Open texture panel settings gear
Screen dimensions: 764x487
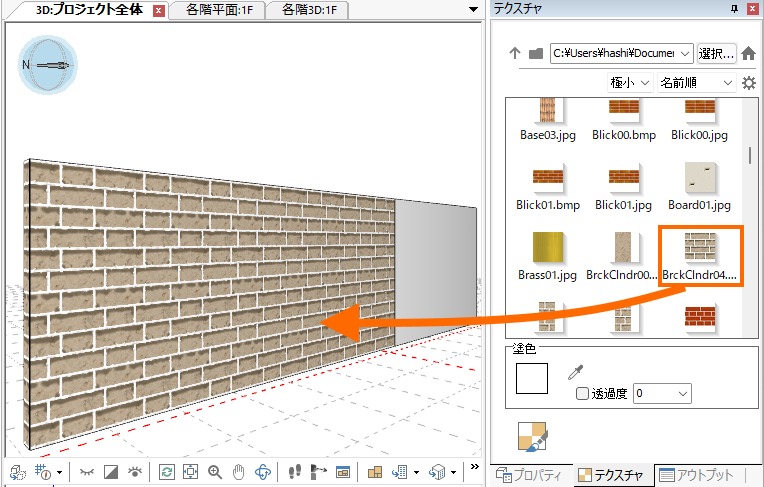[x=749, y=83]
